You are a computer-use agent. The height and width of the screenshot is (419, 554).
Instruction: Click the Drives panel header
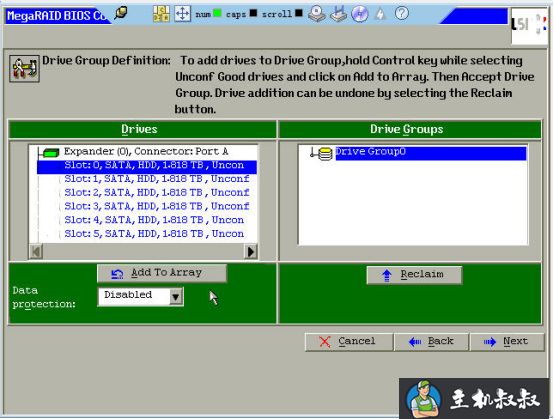(142, 129)
